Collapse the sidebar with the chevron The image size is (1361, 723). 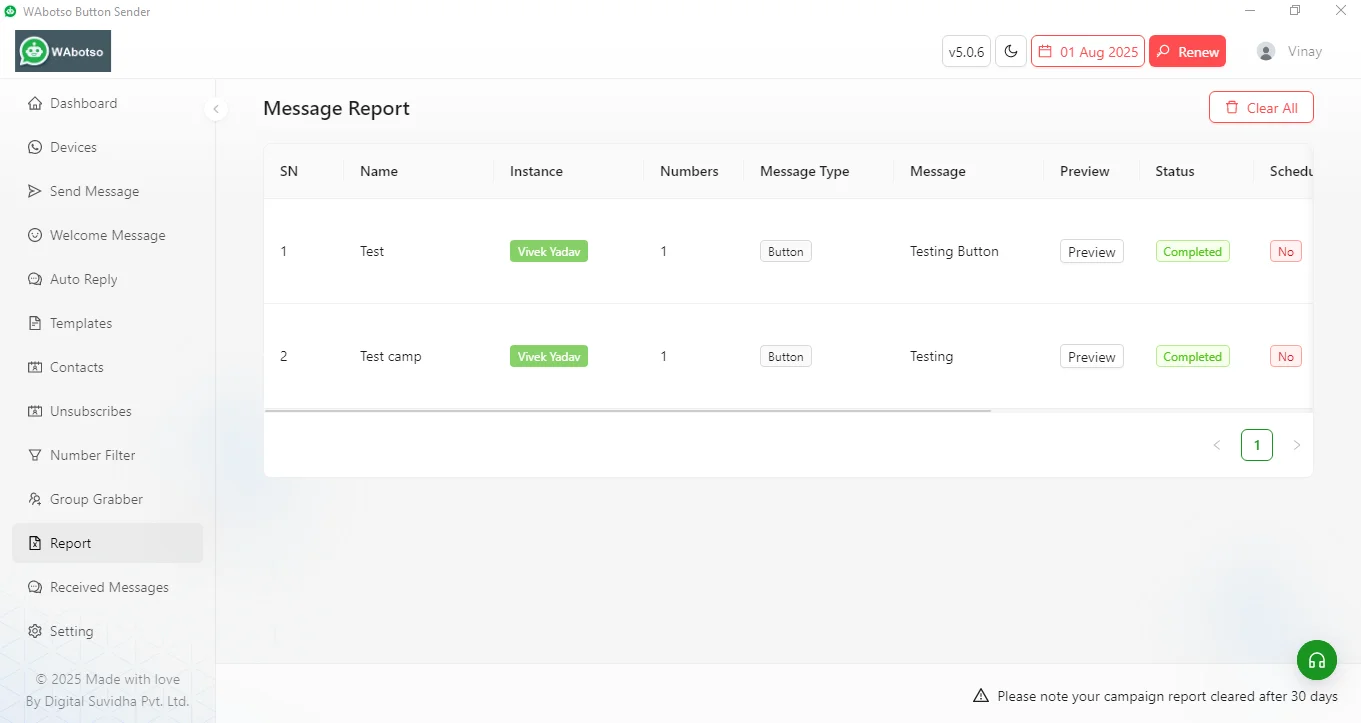coord(215,109)
